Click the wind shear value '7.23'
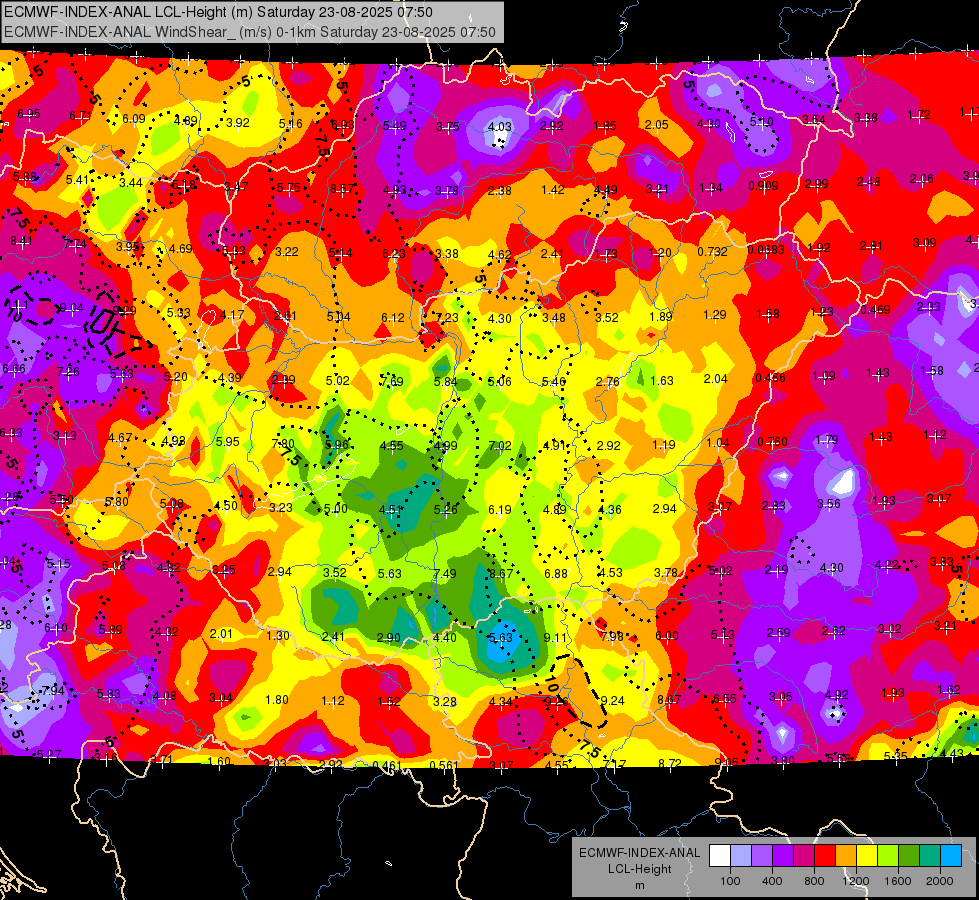Screen dimensions: 979x900 (x=447, y=317)
